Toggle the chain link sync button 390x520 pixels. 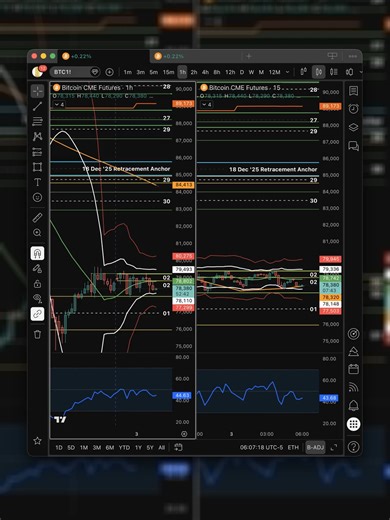(x=37, y=314)
